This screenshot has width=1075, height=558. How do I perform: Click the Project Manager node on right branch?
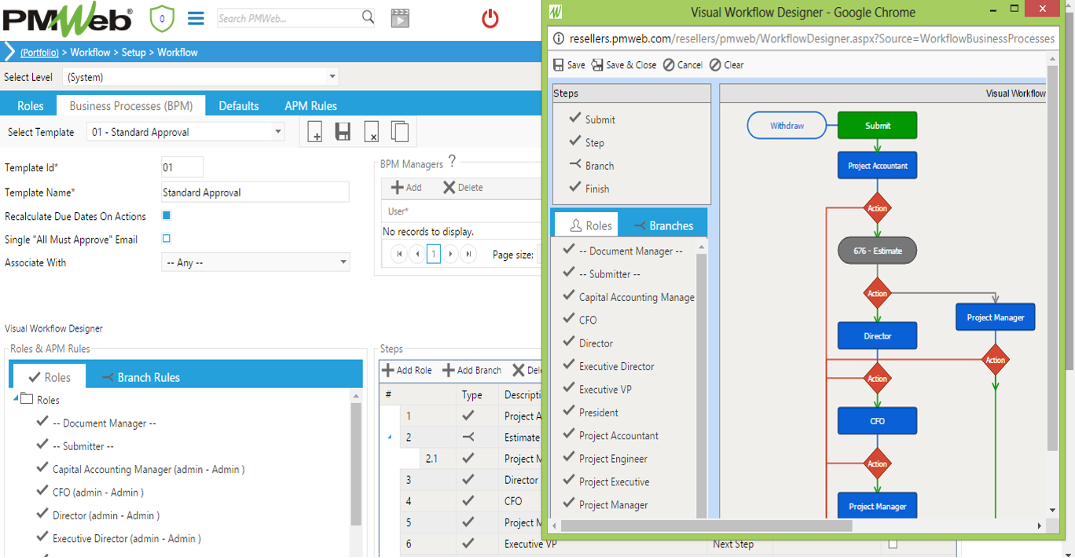coord(995,317)
